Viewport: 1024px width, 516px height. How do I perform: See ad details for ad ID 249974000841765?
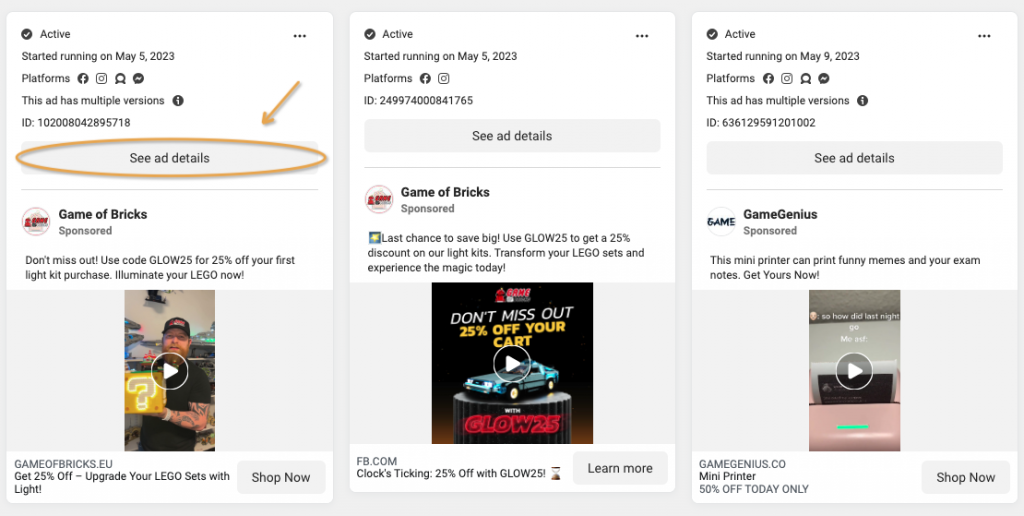tap(512, 136)
